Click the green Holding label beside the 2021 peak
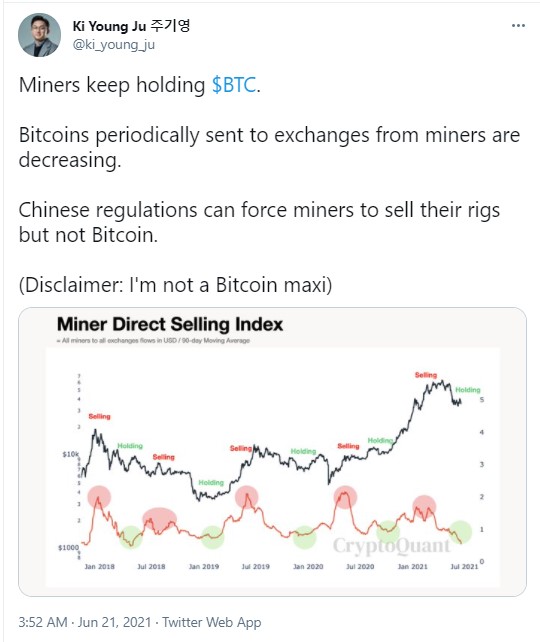This screenshot has width=540, height=642. pos(468,390)
